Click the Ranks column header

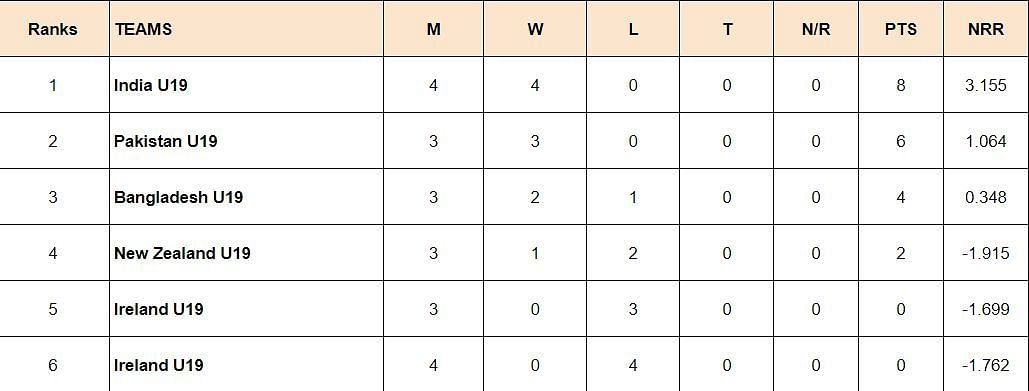[52, 30]
